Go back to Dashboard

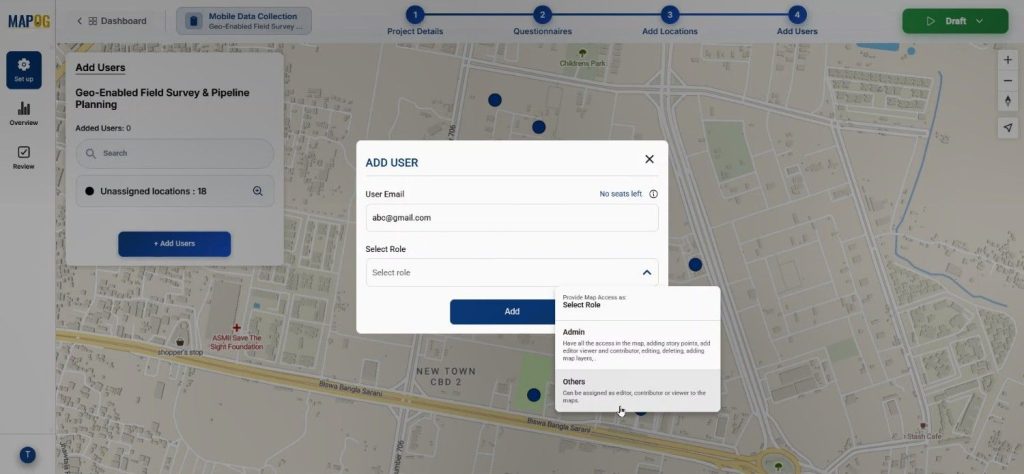[x=112, y=21]
